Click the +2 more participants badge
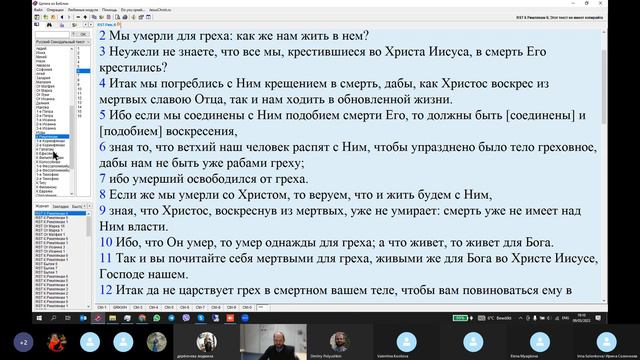 23,342
